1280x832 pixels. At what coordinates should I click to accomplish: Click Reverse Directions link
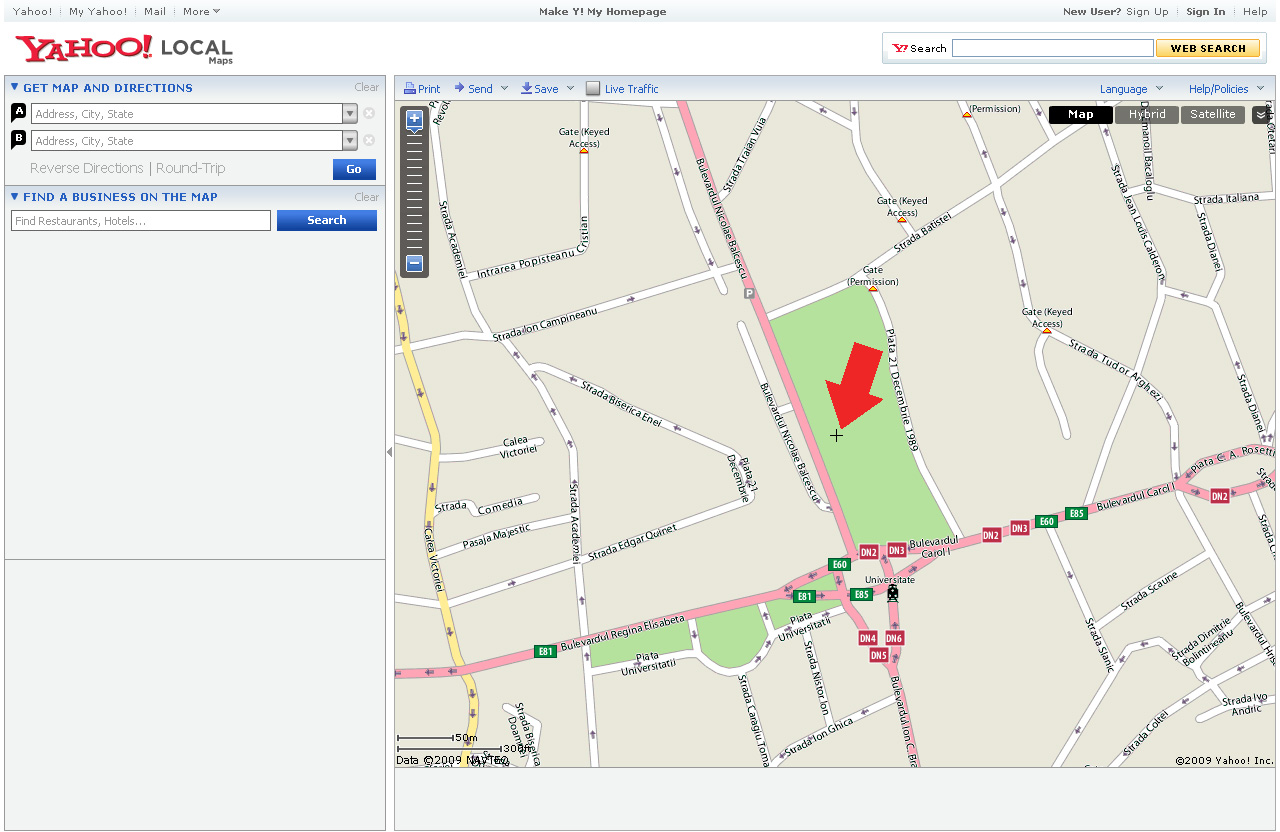click(x=87, y=168)
